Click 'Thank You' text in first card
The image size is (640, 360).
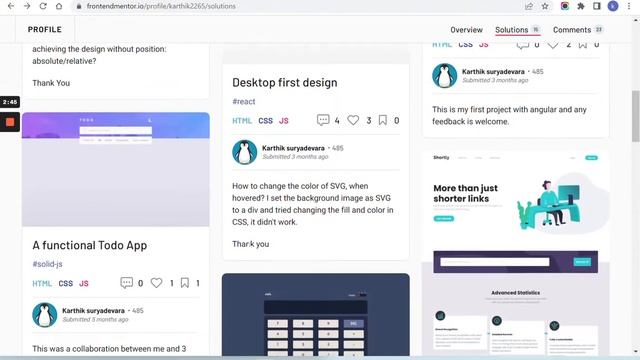(x=51, y=83)
